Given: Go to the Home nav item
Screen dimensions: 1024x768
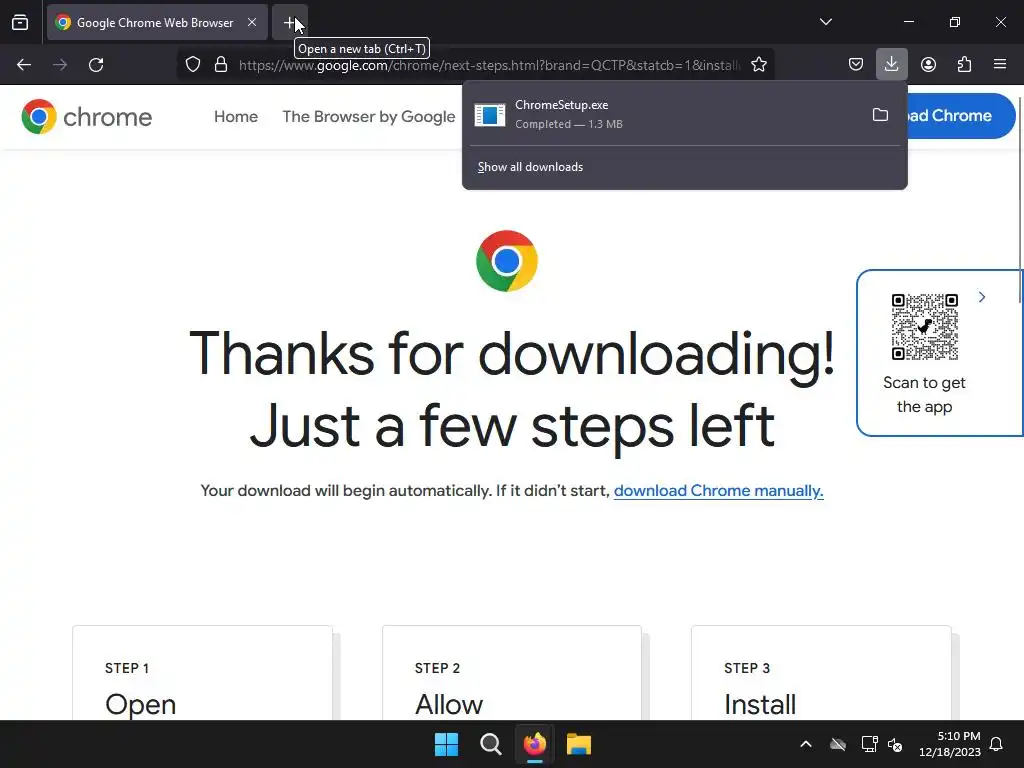Looking at the screenshot, I should click(x=236, y=117).
